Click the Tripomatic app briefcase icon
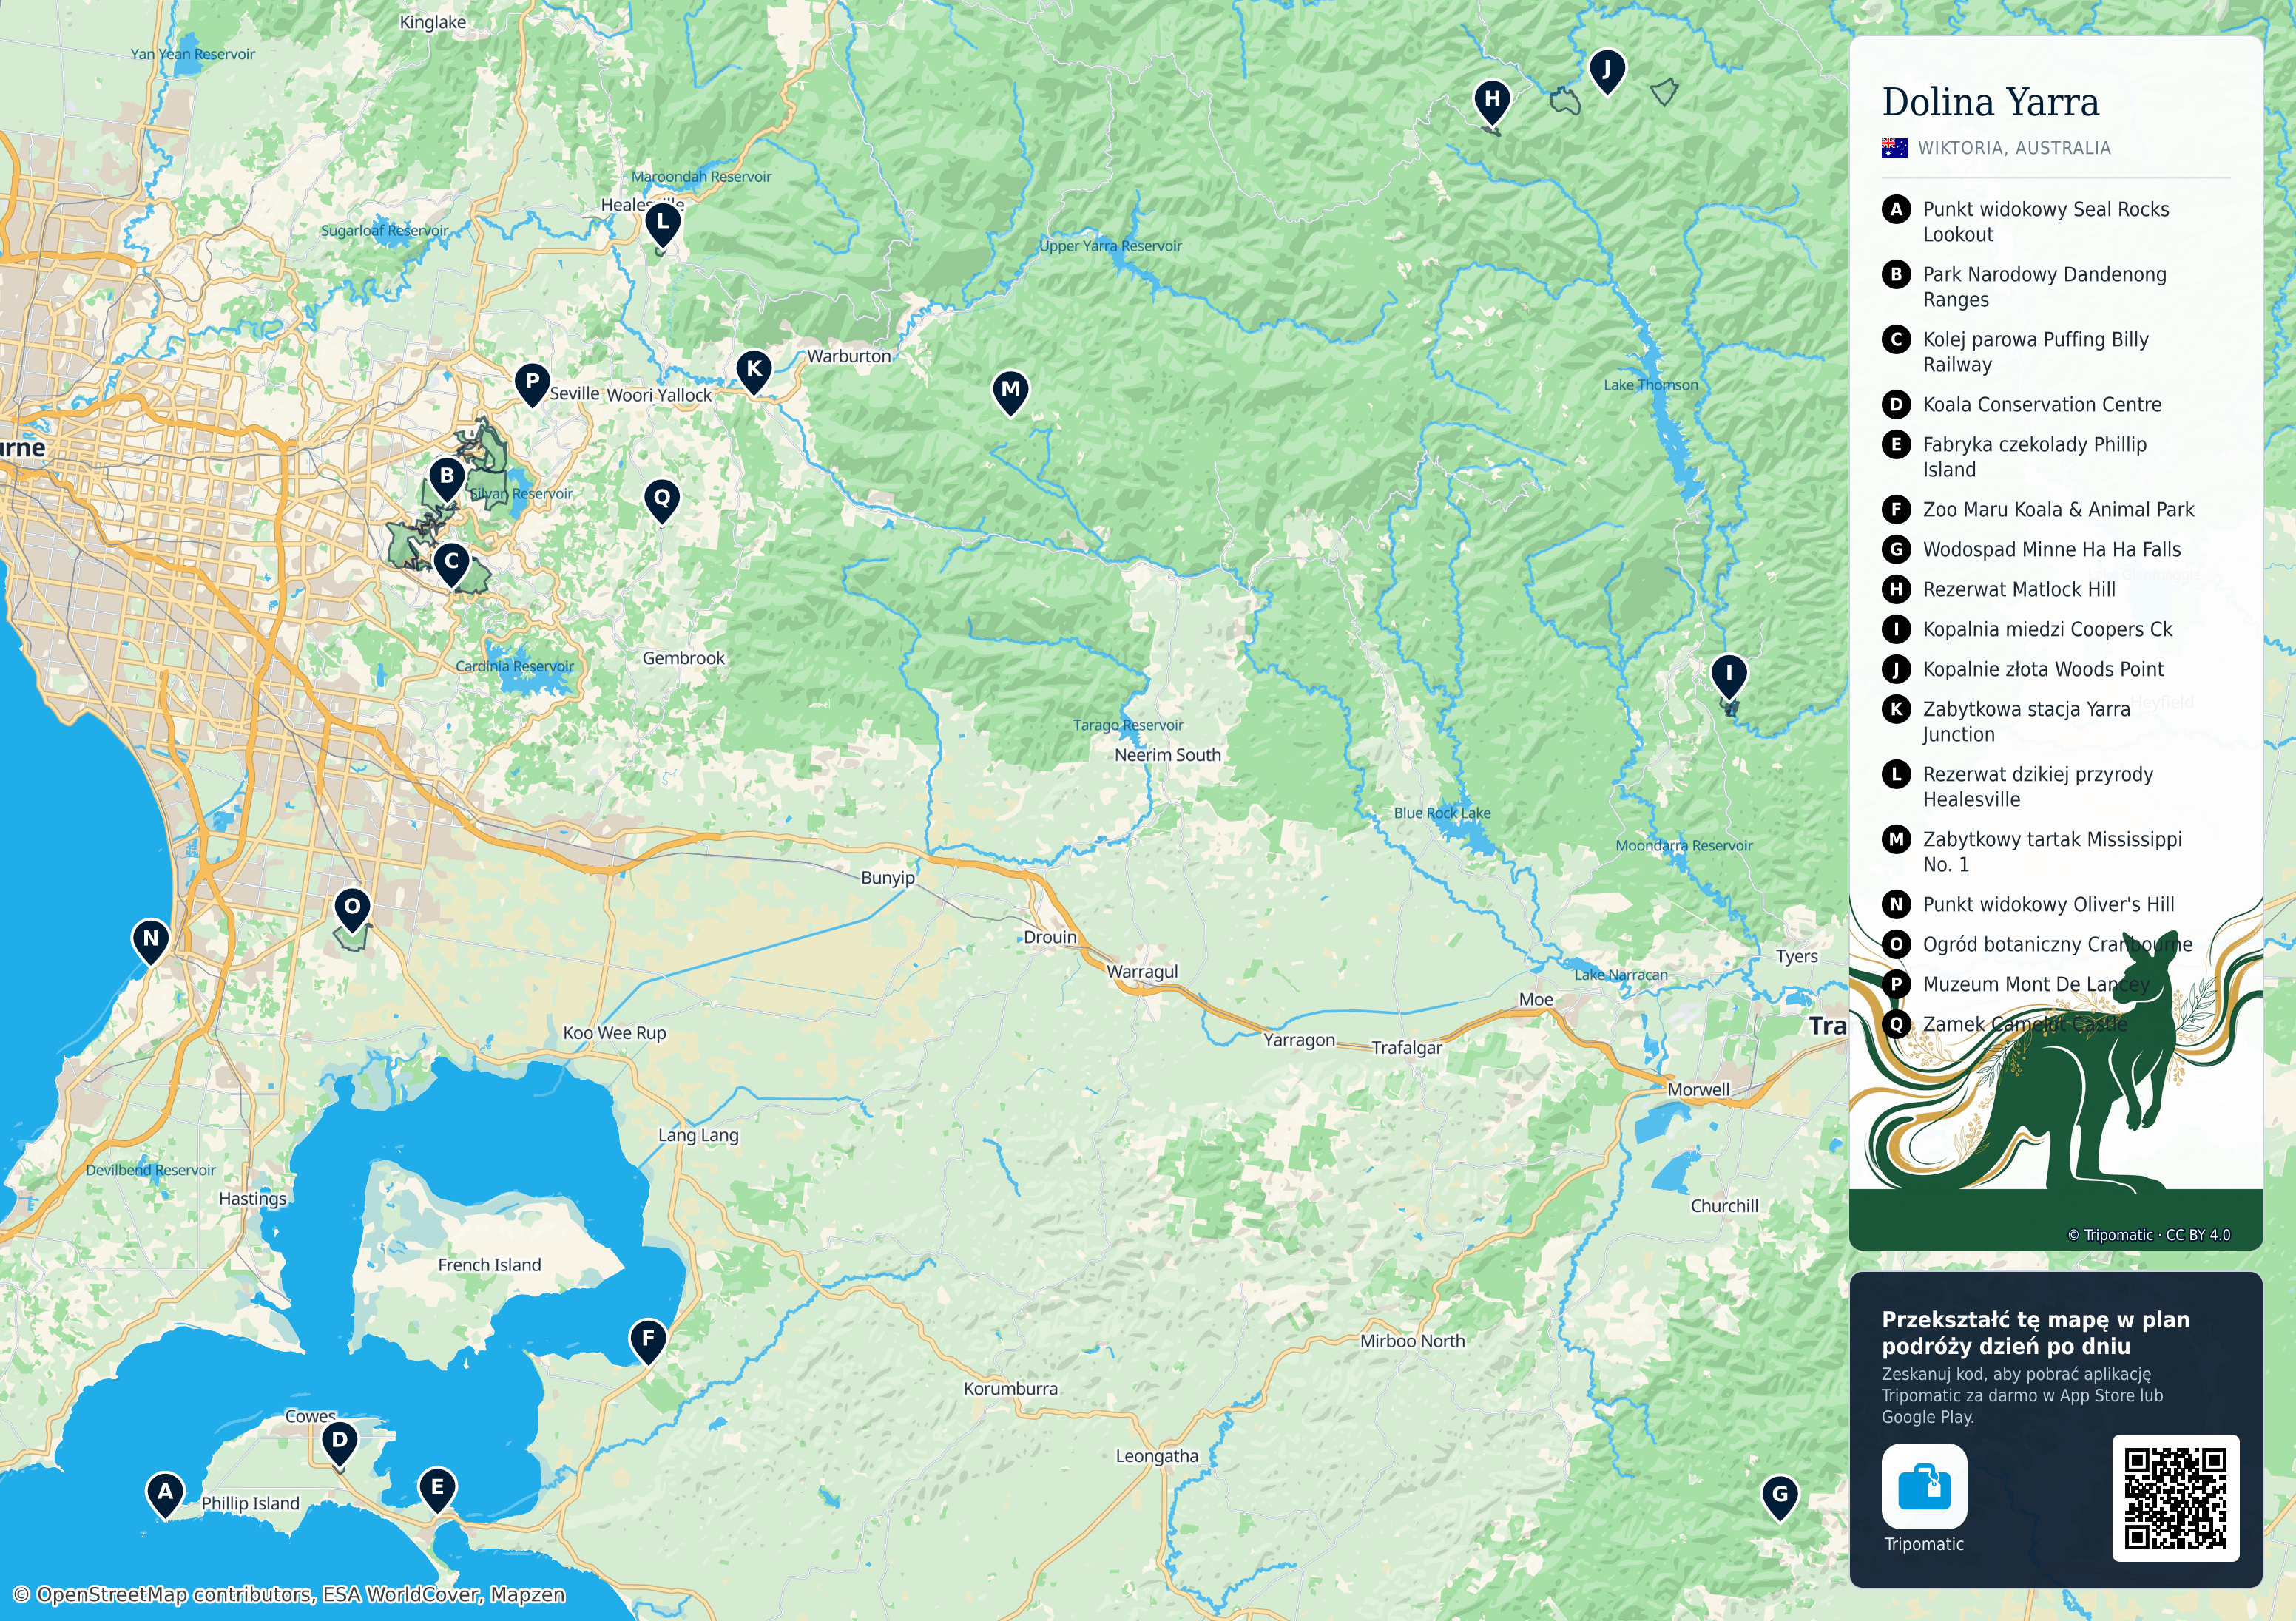The width and height of the screenshot is (2296, 1621). coord(1924,1486)
